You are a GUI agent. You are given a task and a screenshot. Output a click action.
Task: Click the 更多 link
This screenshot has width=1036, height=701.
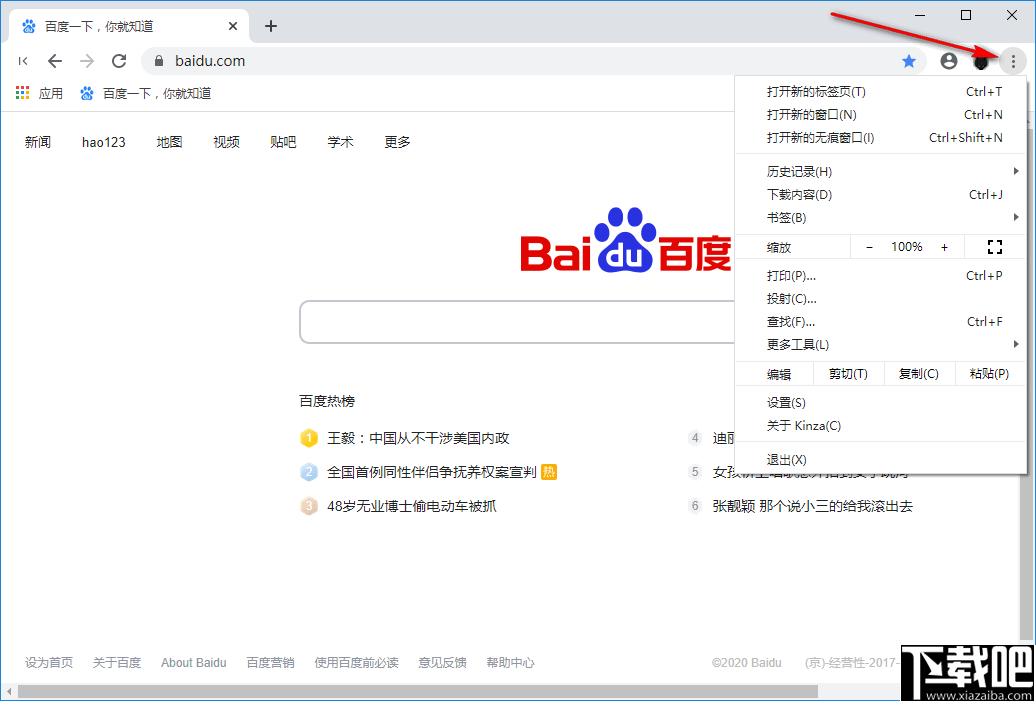398,142
